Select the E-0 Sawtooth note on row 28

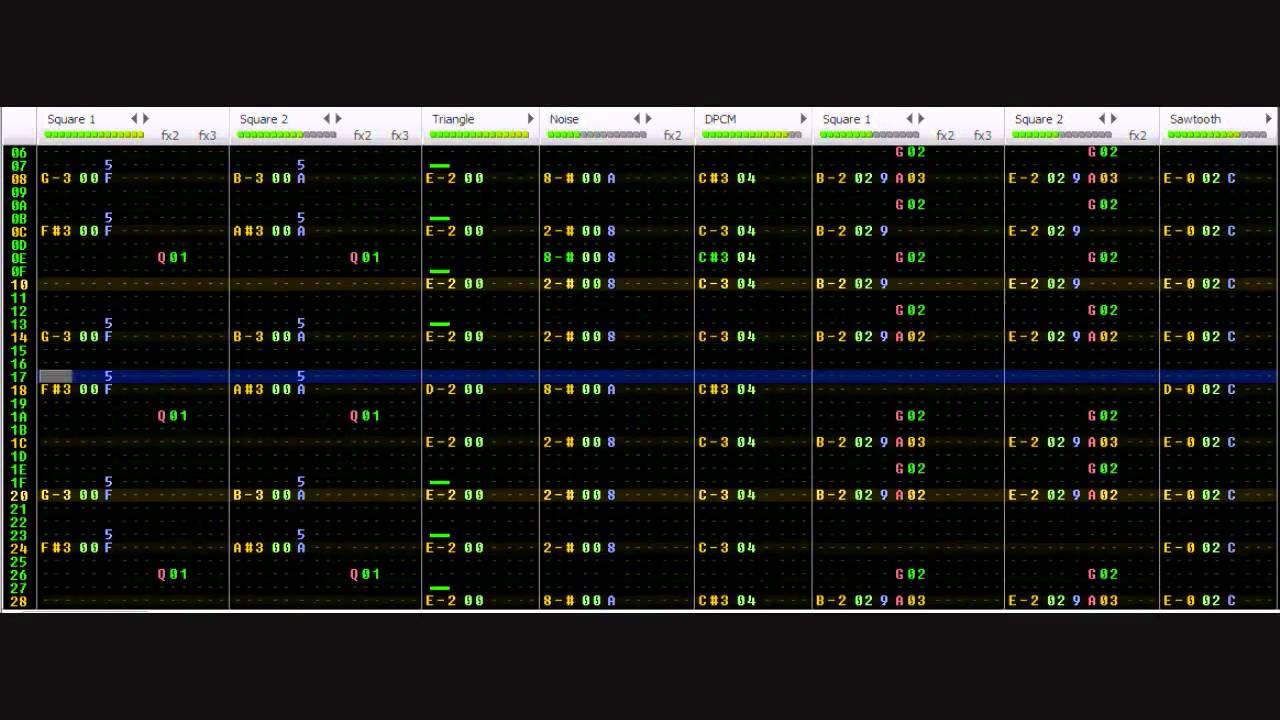tap(1179, 601)
